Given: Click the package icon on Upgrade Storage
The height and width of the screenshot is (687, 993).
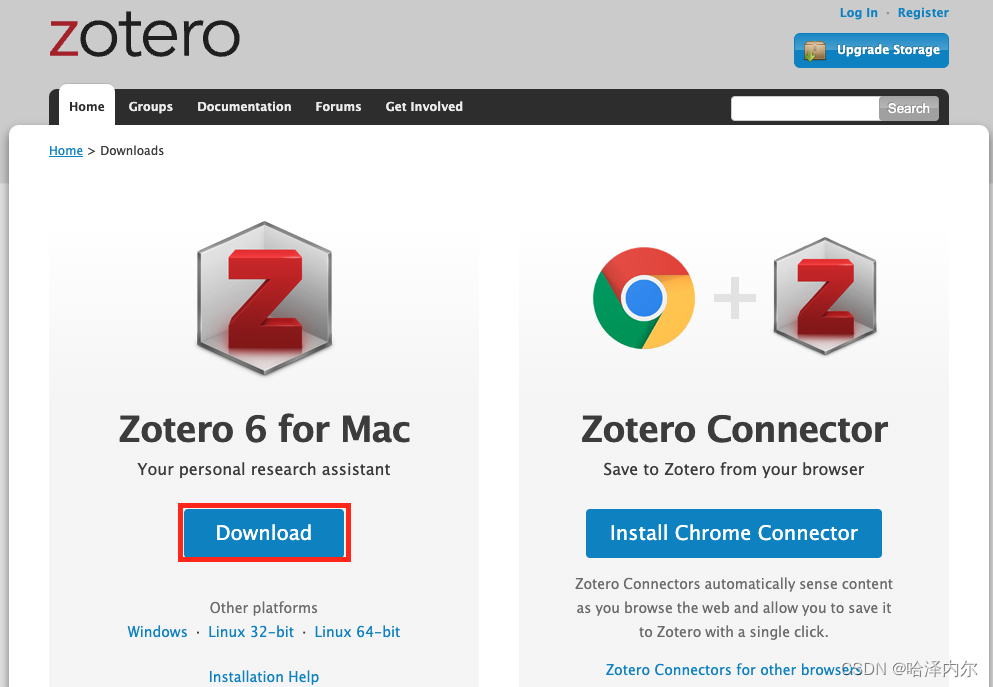Looking at the screenshot, I should (x=814, y=51).
